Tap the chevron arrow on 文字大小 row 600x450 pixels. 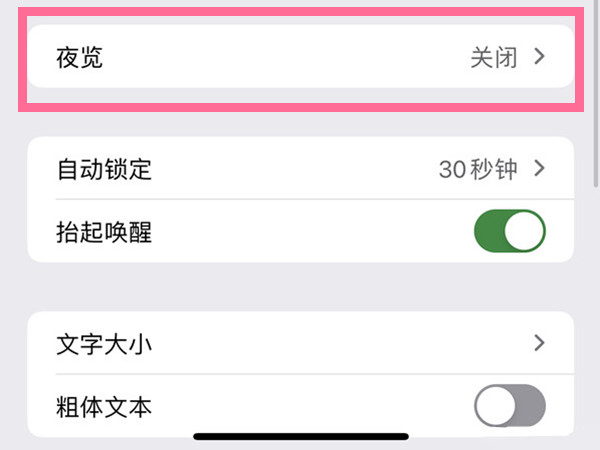click(x=540, y=343)
